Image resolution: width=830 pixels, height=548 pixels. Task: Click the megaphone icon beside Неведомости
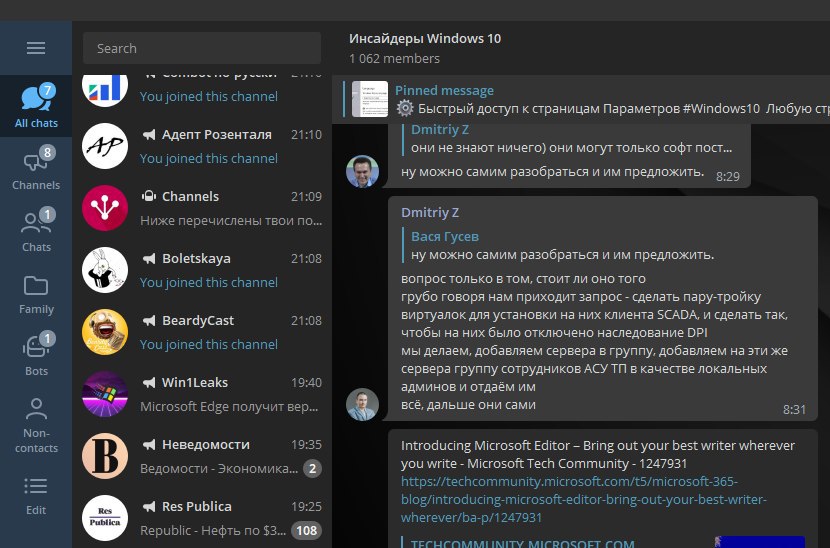pyautogui.click(x=149, y=445)
